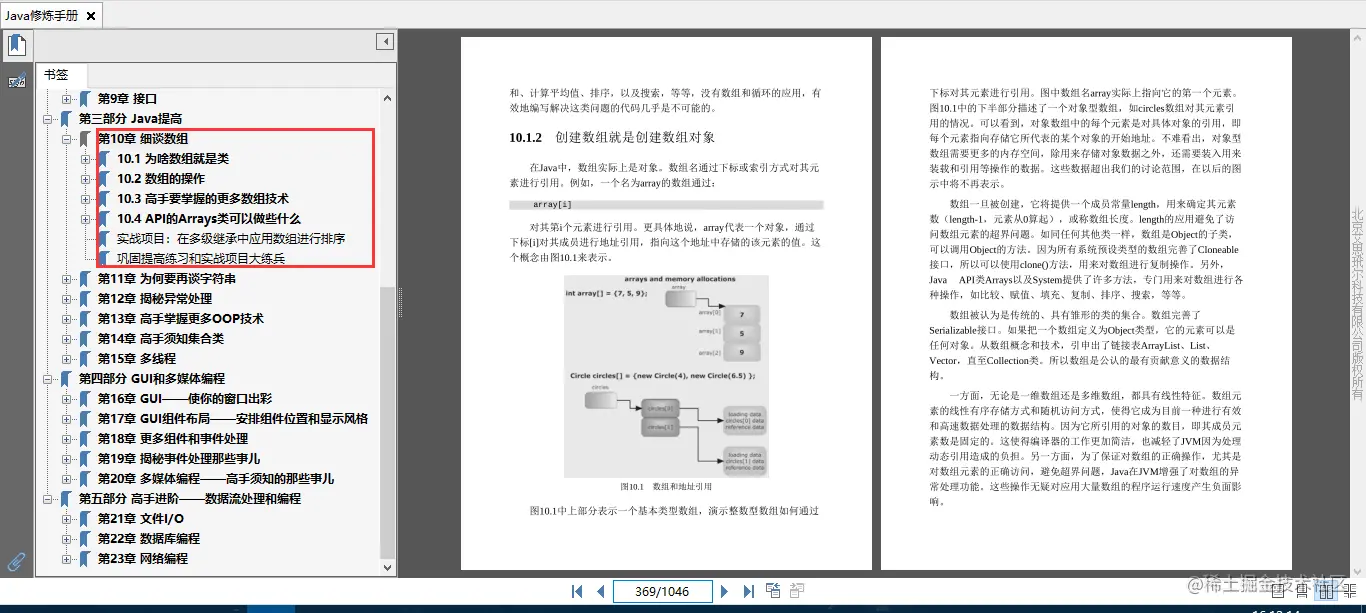Switch to single page view mode
The width and height of the screenshot is (1366, 613).
[1278, 591]
